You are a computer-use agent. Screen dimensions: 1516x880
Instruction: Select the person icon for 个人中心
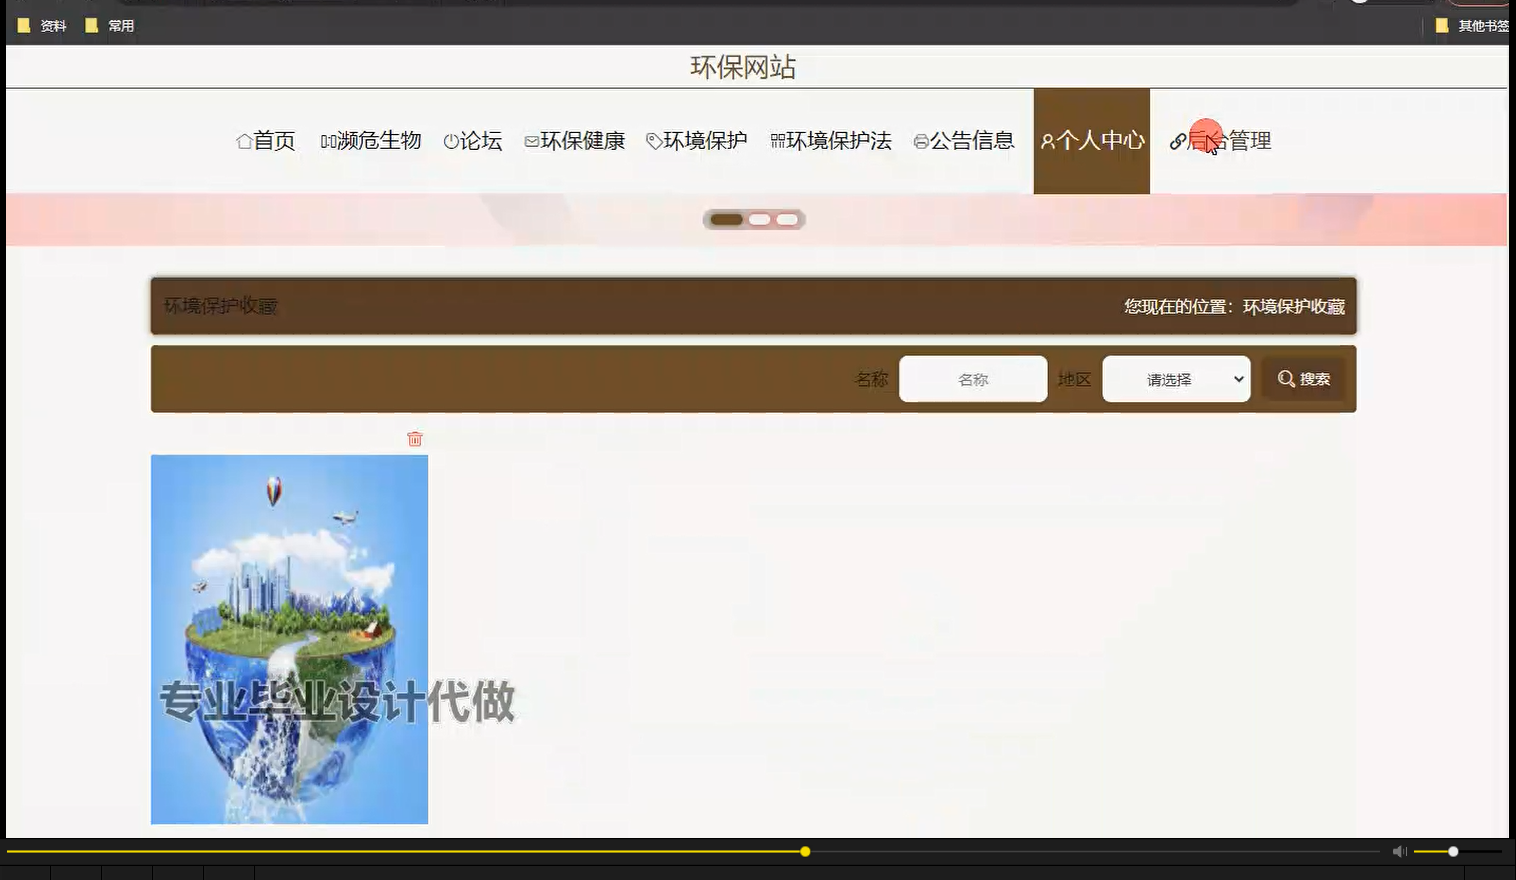click(x=1046, y=141)
